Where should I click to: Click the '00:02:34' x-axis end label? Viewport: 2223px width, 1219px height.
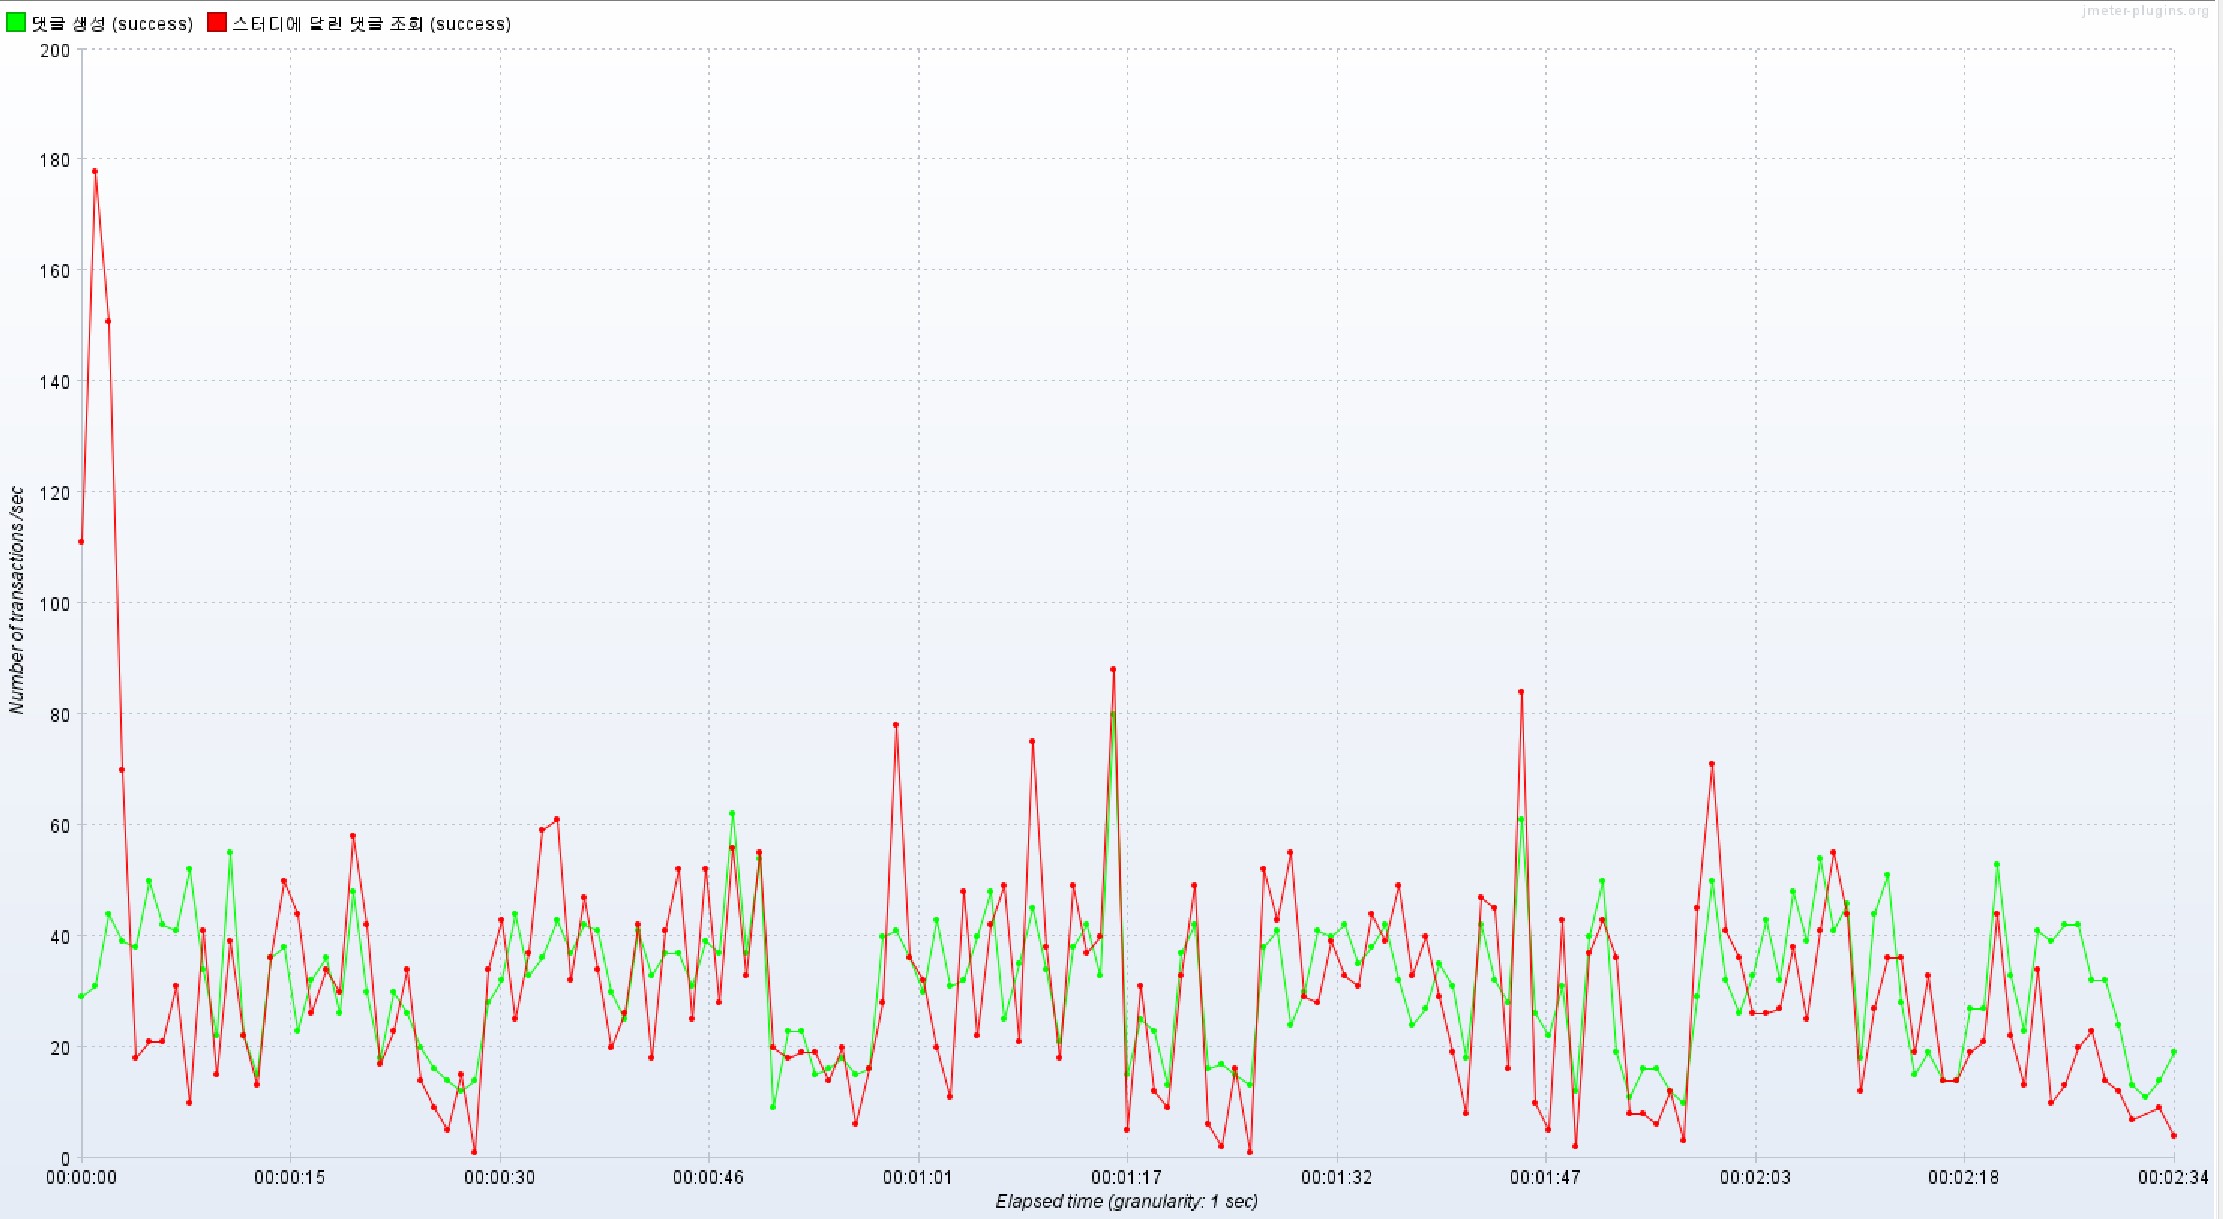pos(2173,1177)
